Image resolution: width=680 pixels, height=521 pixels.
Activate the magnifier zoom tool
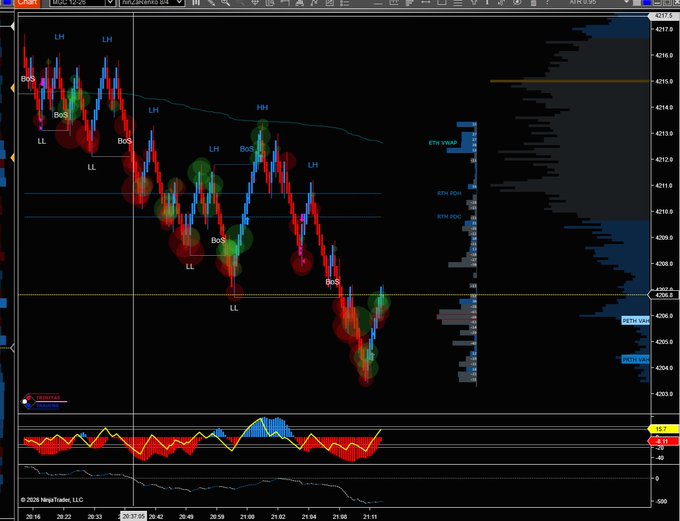pos(226,3)
